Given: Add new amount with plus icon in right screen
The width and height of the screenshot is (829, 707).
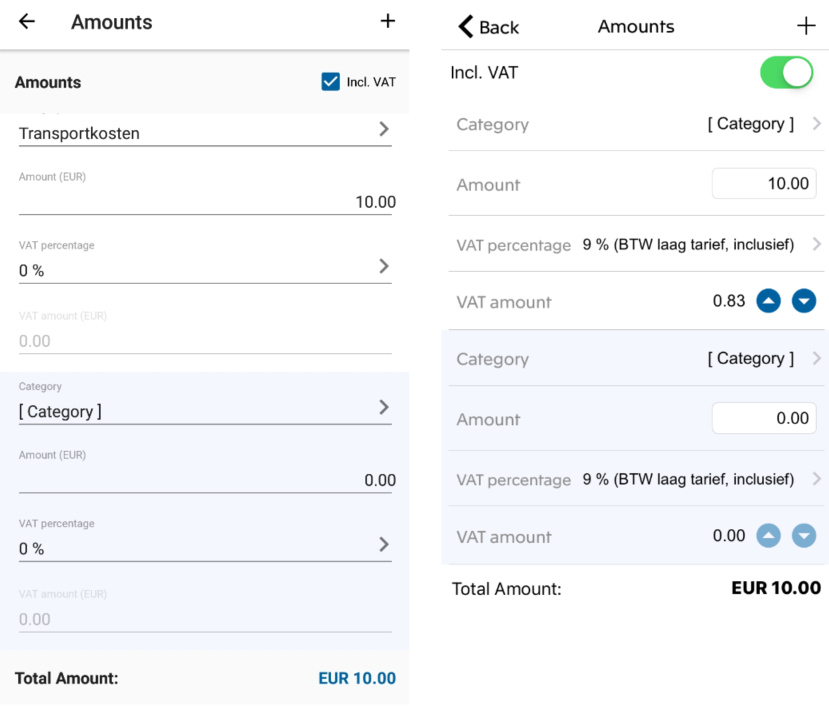Looking at the screenshot, I should 806,25.
